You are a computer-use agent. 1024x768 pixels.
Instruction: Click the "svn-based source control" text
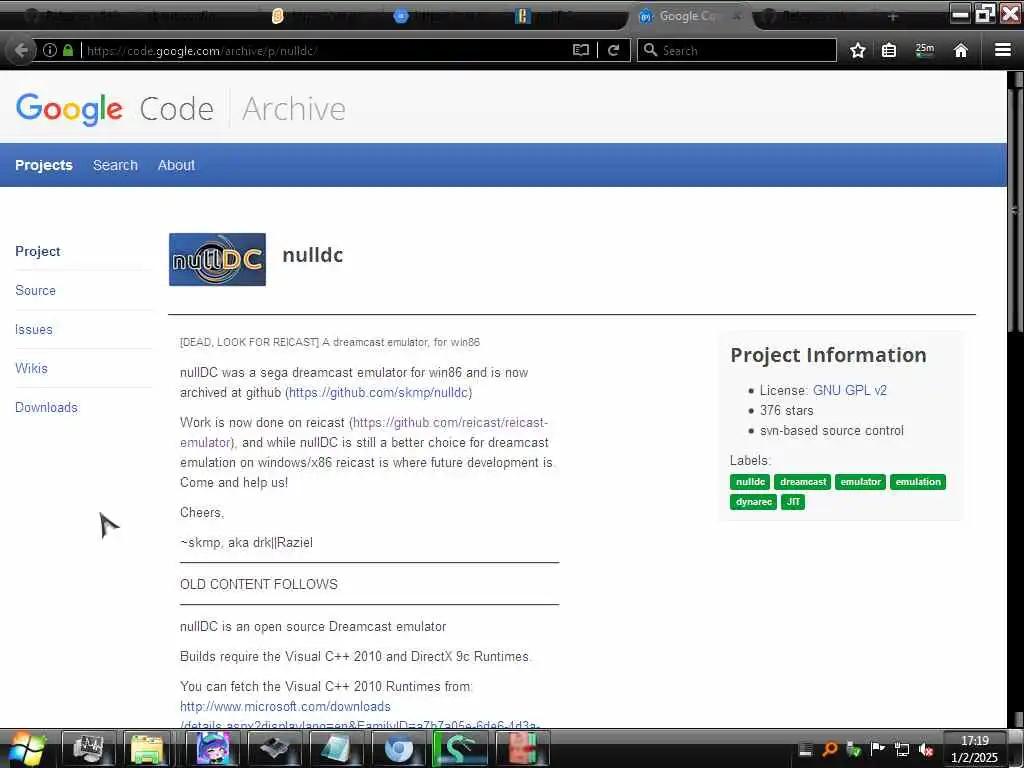(x=831, y=431)
